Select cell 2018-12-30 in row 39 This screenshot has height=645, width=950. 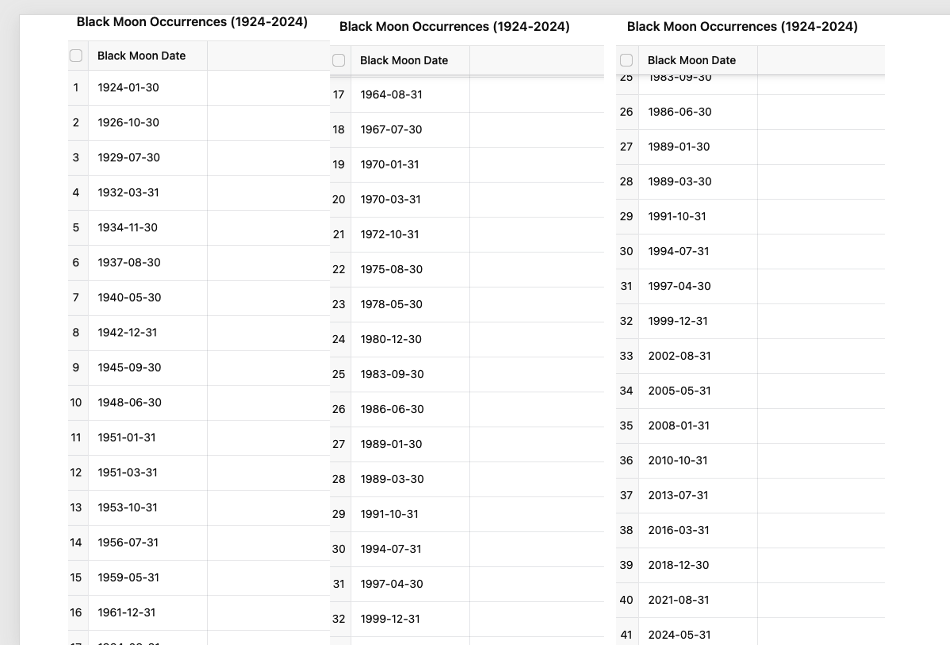[x=698, y=565]
